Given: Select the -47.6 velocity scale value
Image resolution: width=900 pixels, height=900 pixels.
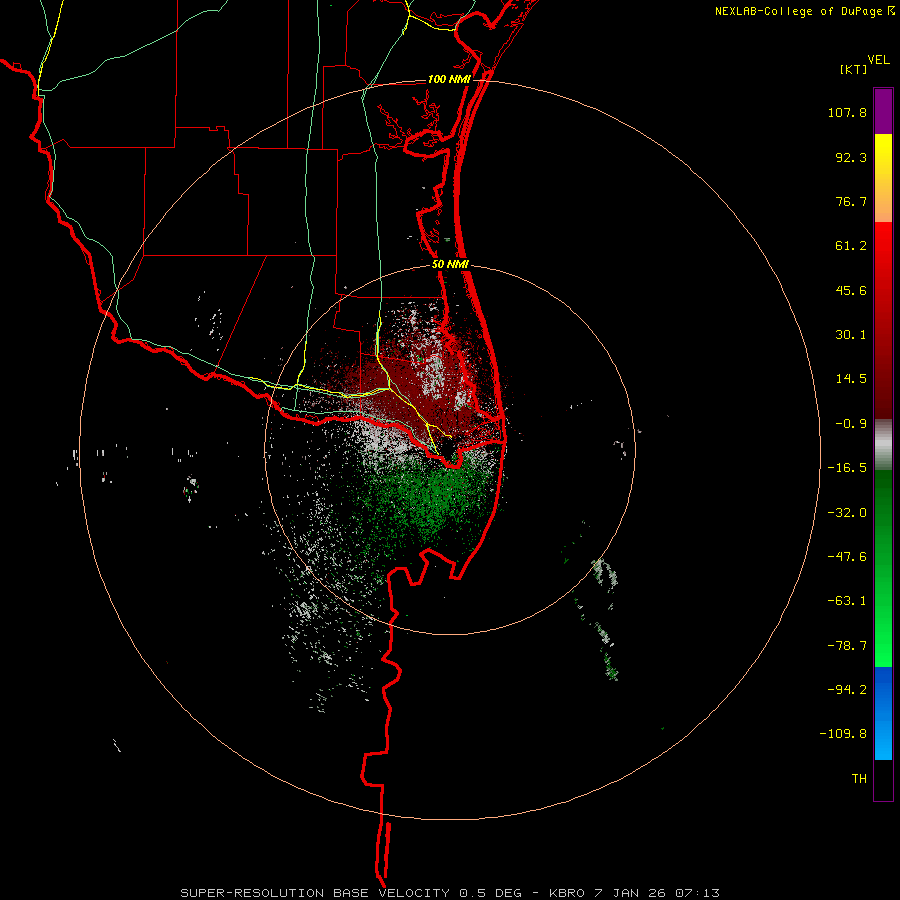Looking at the screenshot, I should tap(847, 557).
